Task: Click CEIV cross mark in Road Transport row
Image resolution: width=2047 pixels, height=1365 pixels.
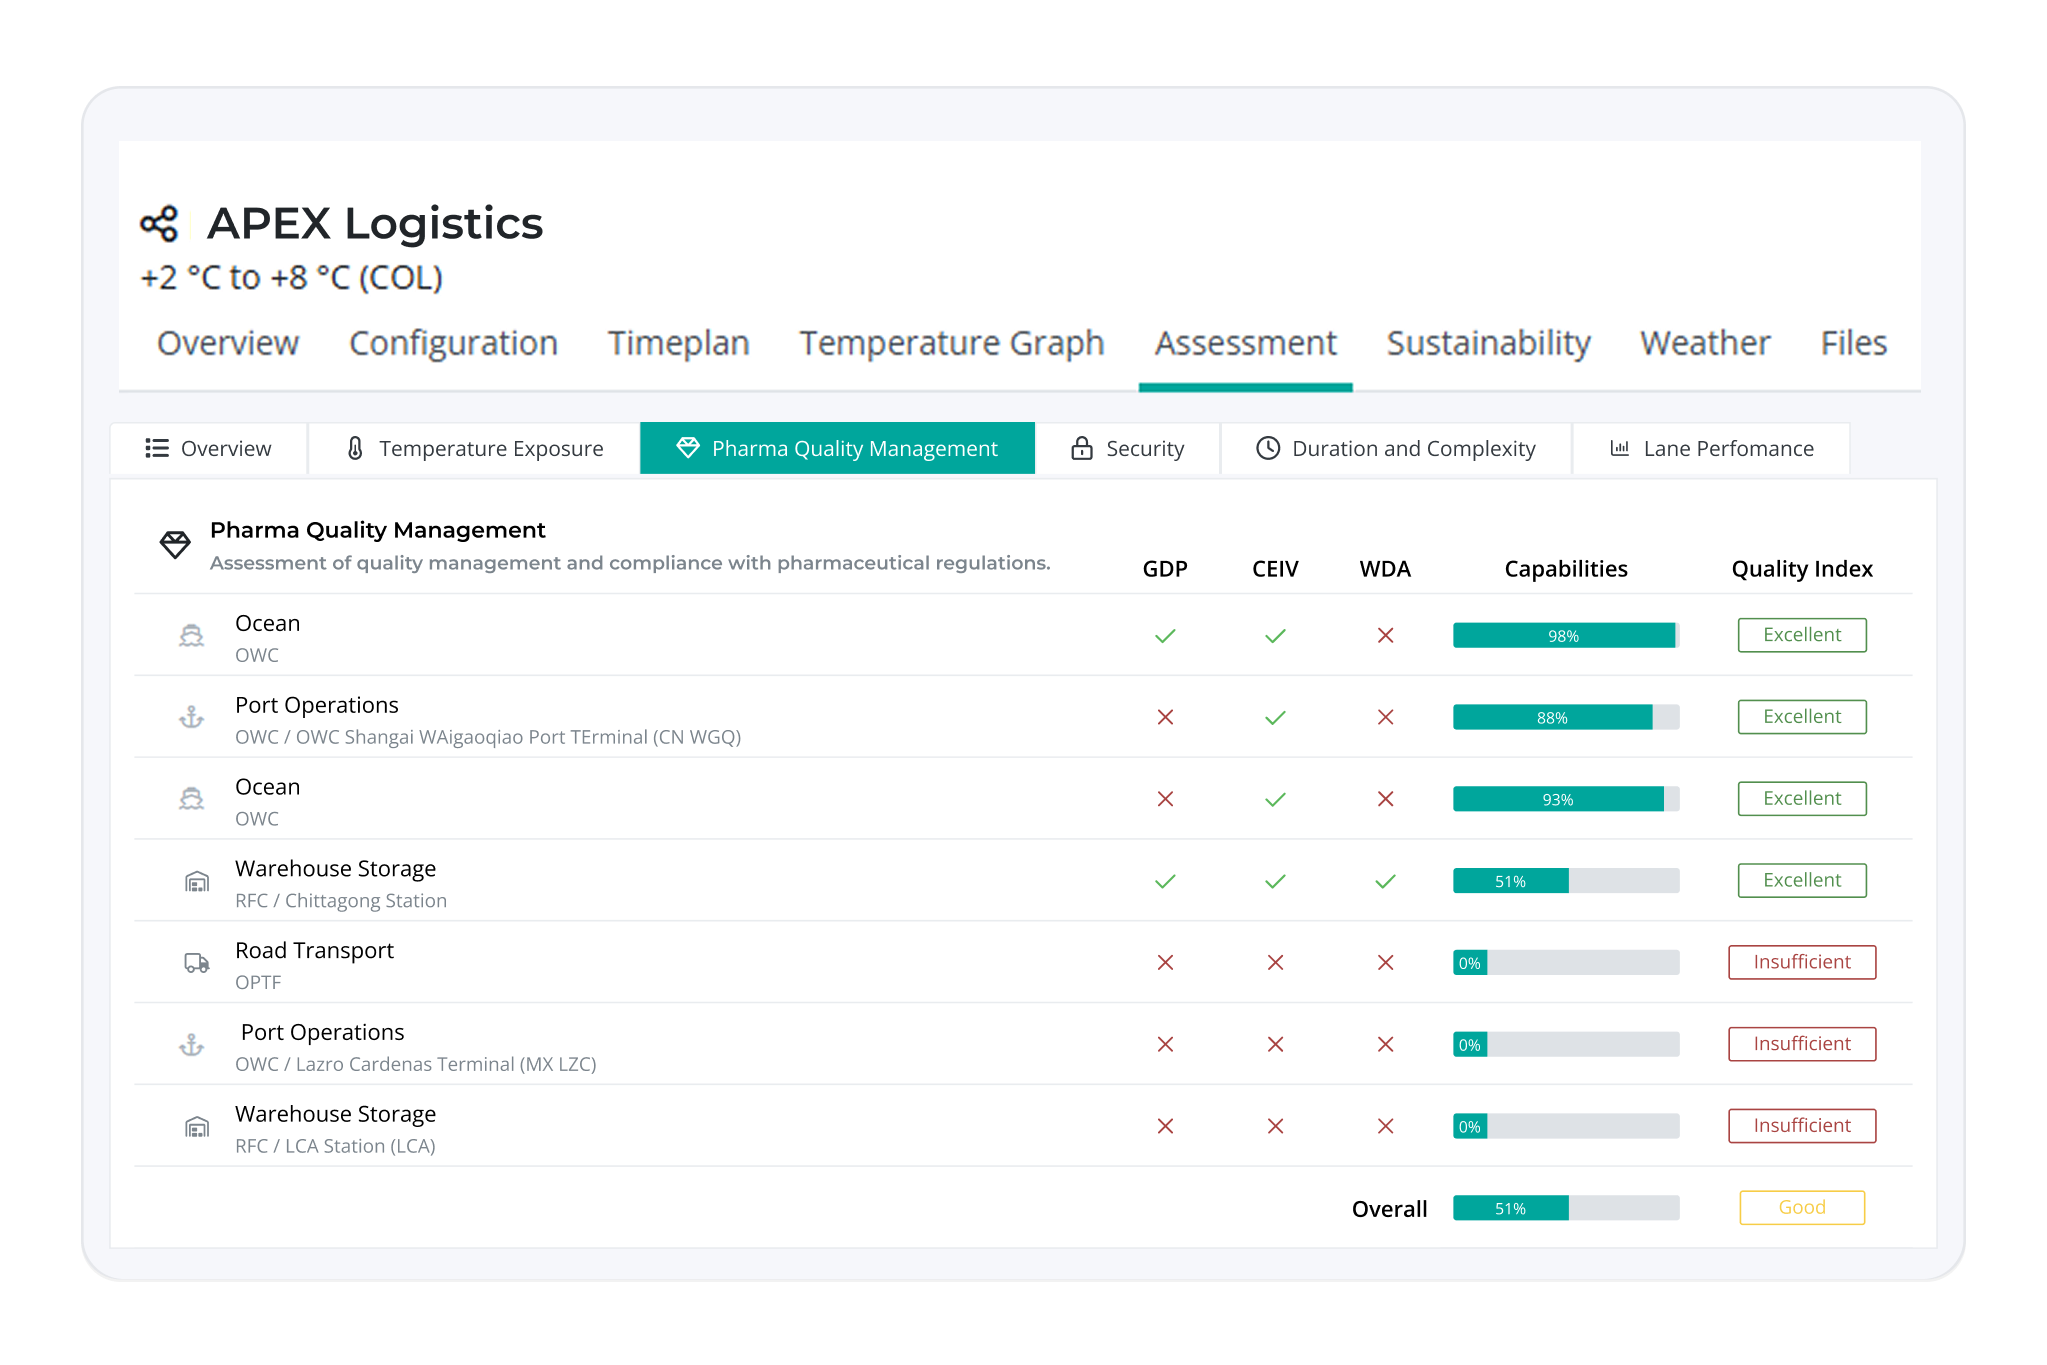Action: coord(1275,963)
